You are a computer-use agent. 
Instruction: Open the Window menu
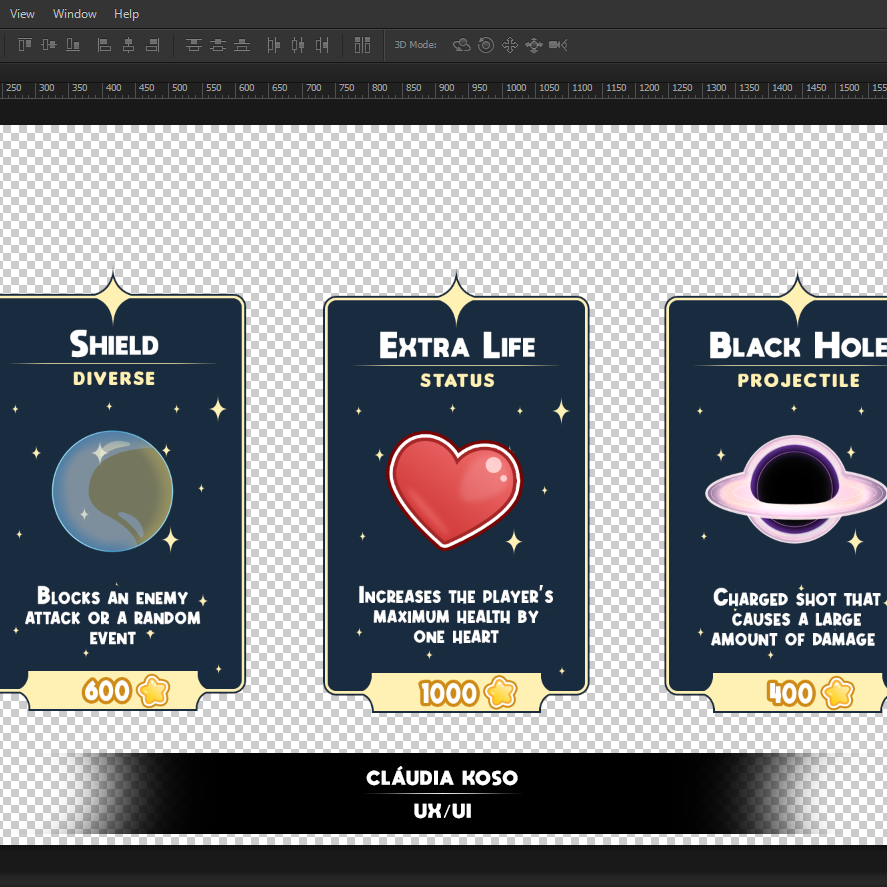pos(74,13)
